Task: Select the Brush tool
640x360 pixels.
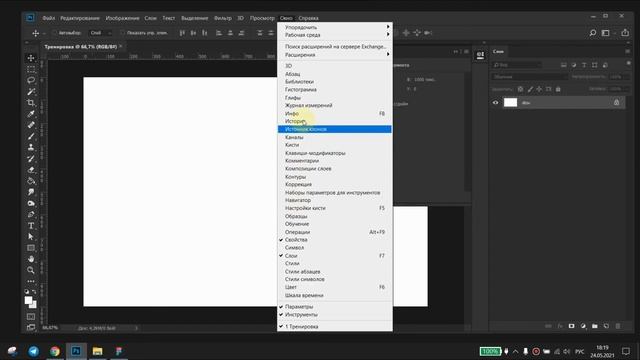Action: click(x=31, y=136)
